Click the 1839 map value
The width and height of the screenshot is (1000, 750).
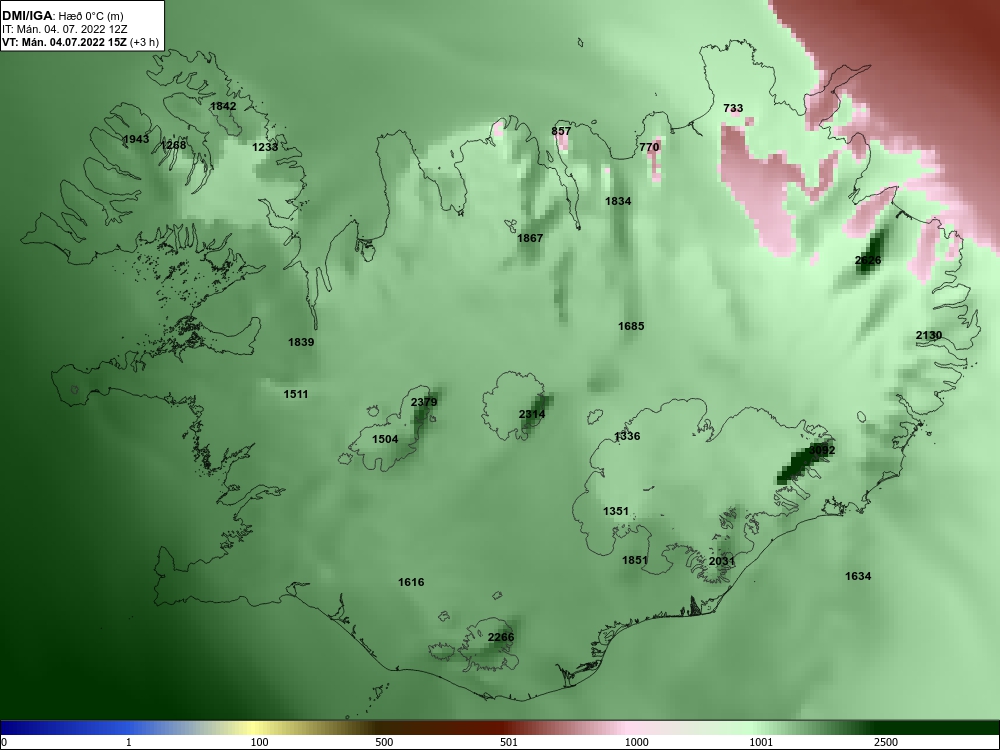(x=301, y=342)
